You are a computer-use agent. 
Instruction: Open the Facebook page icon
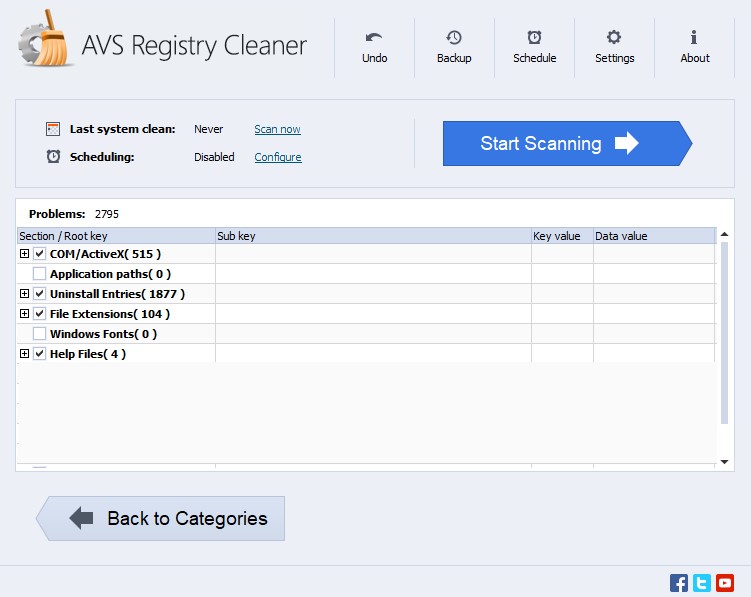(x=679, y=583)
